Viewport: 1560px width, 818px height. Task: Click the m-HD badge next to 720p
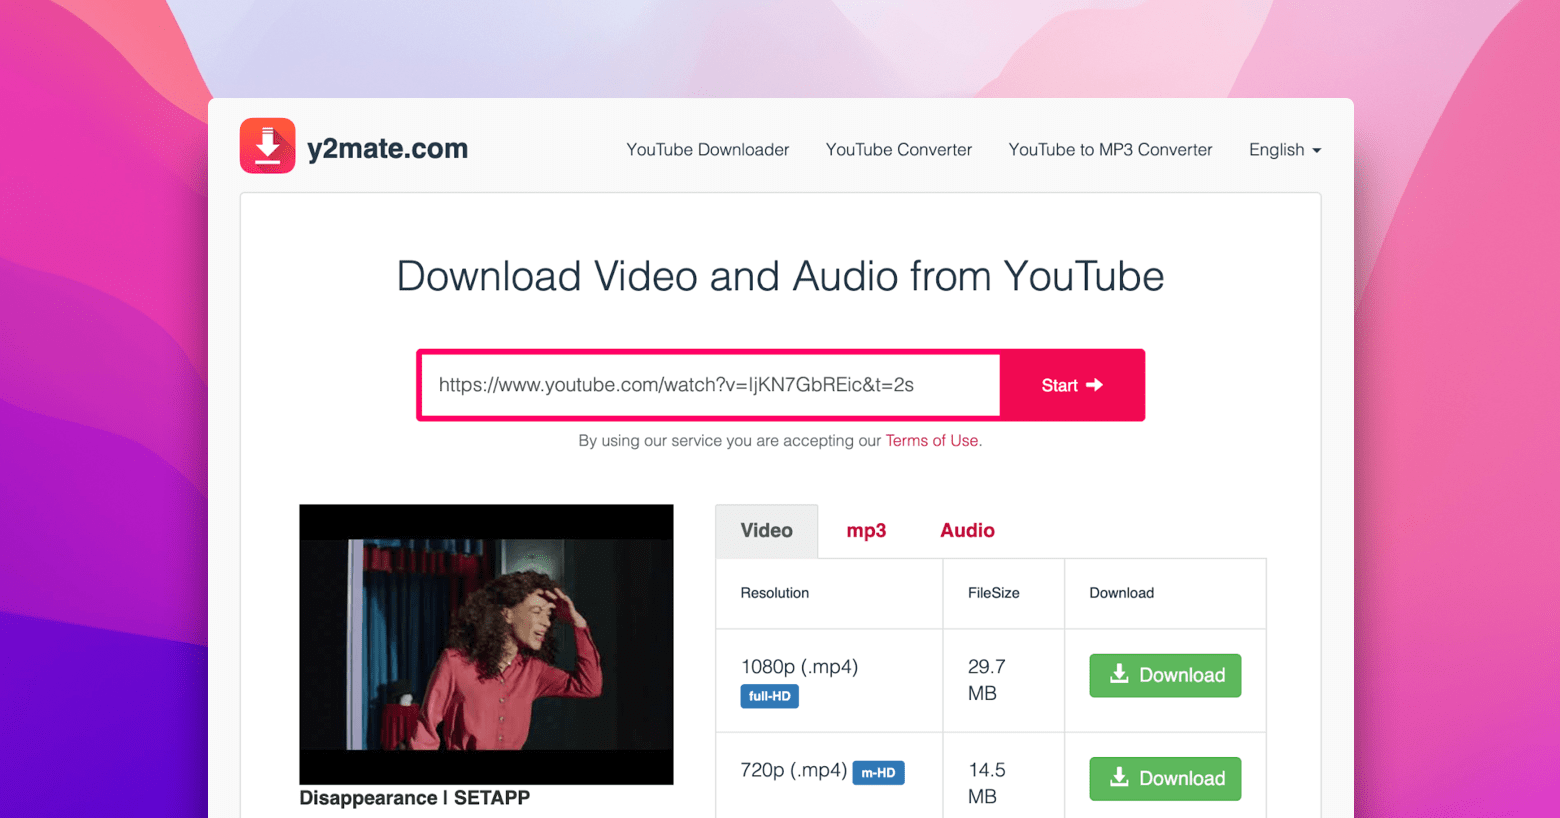pos(878,772)
